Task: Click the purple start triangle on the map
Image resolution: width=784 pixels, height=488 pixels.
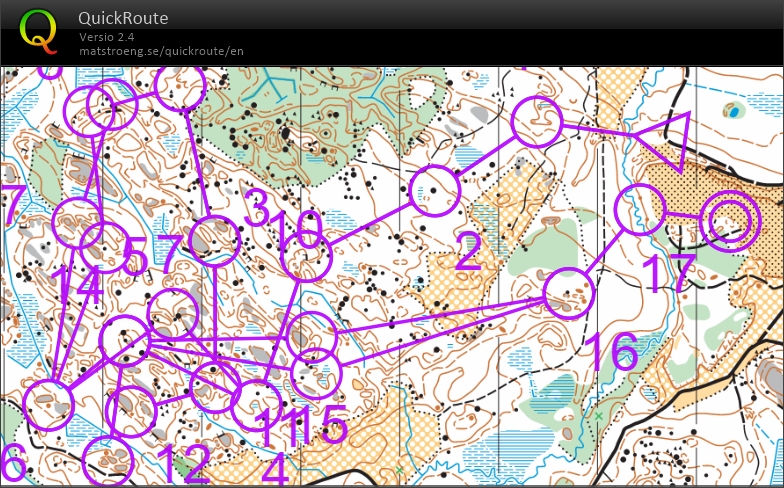Action: tap(663, 141)
